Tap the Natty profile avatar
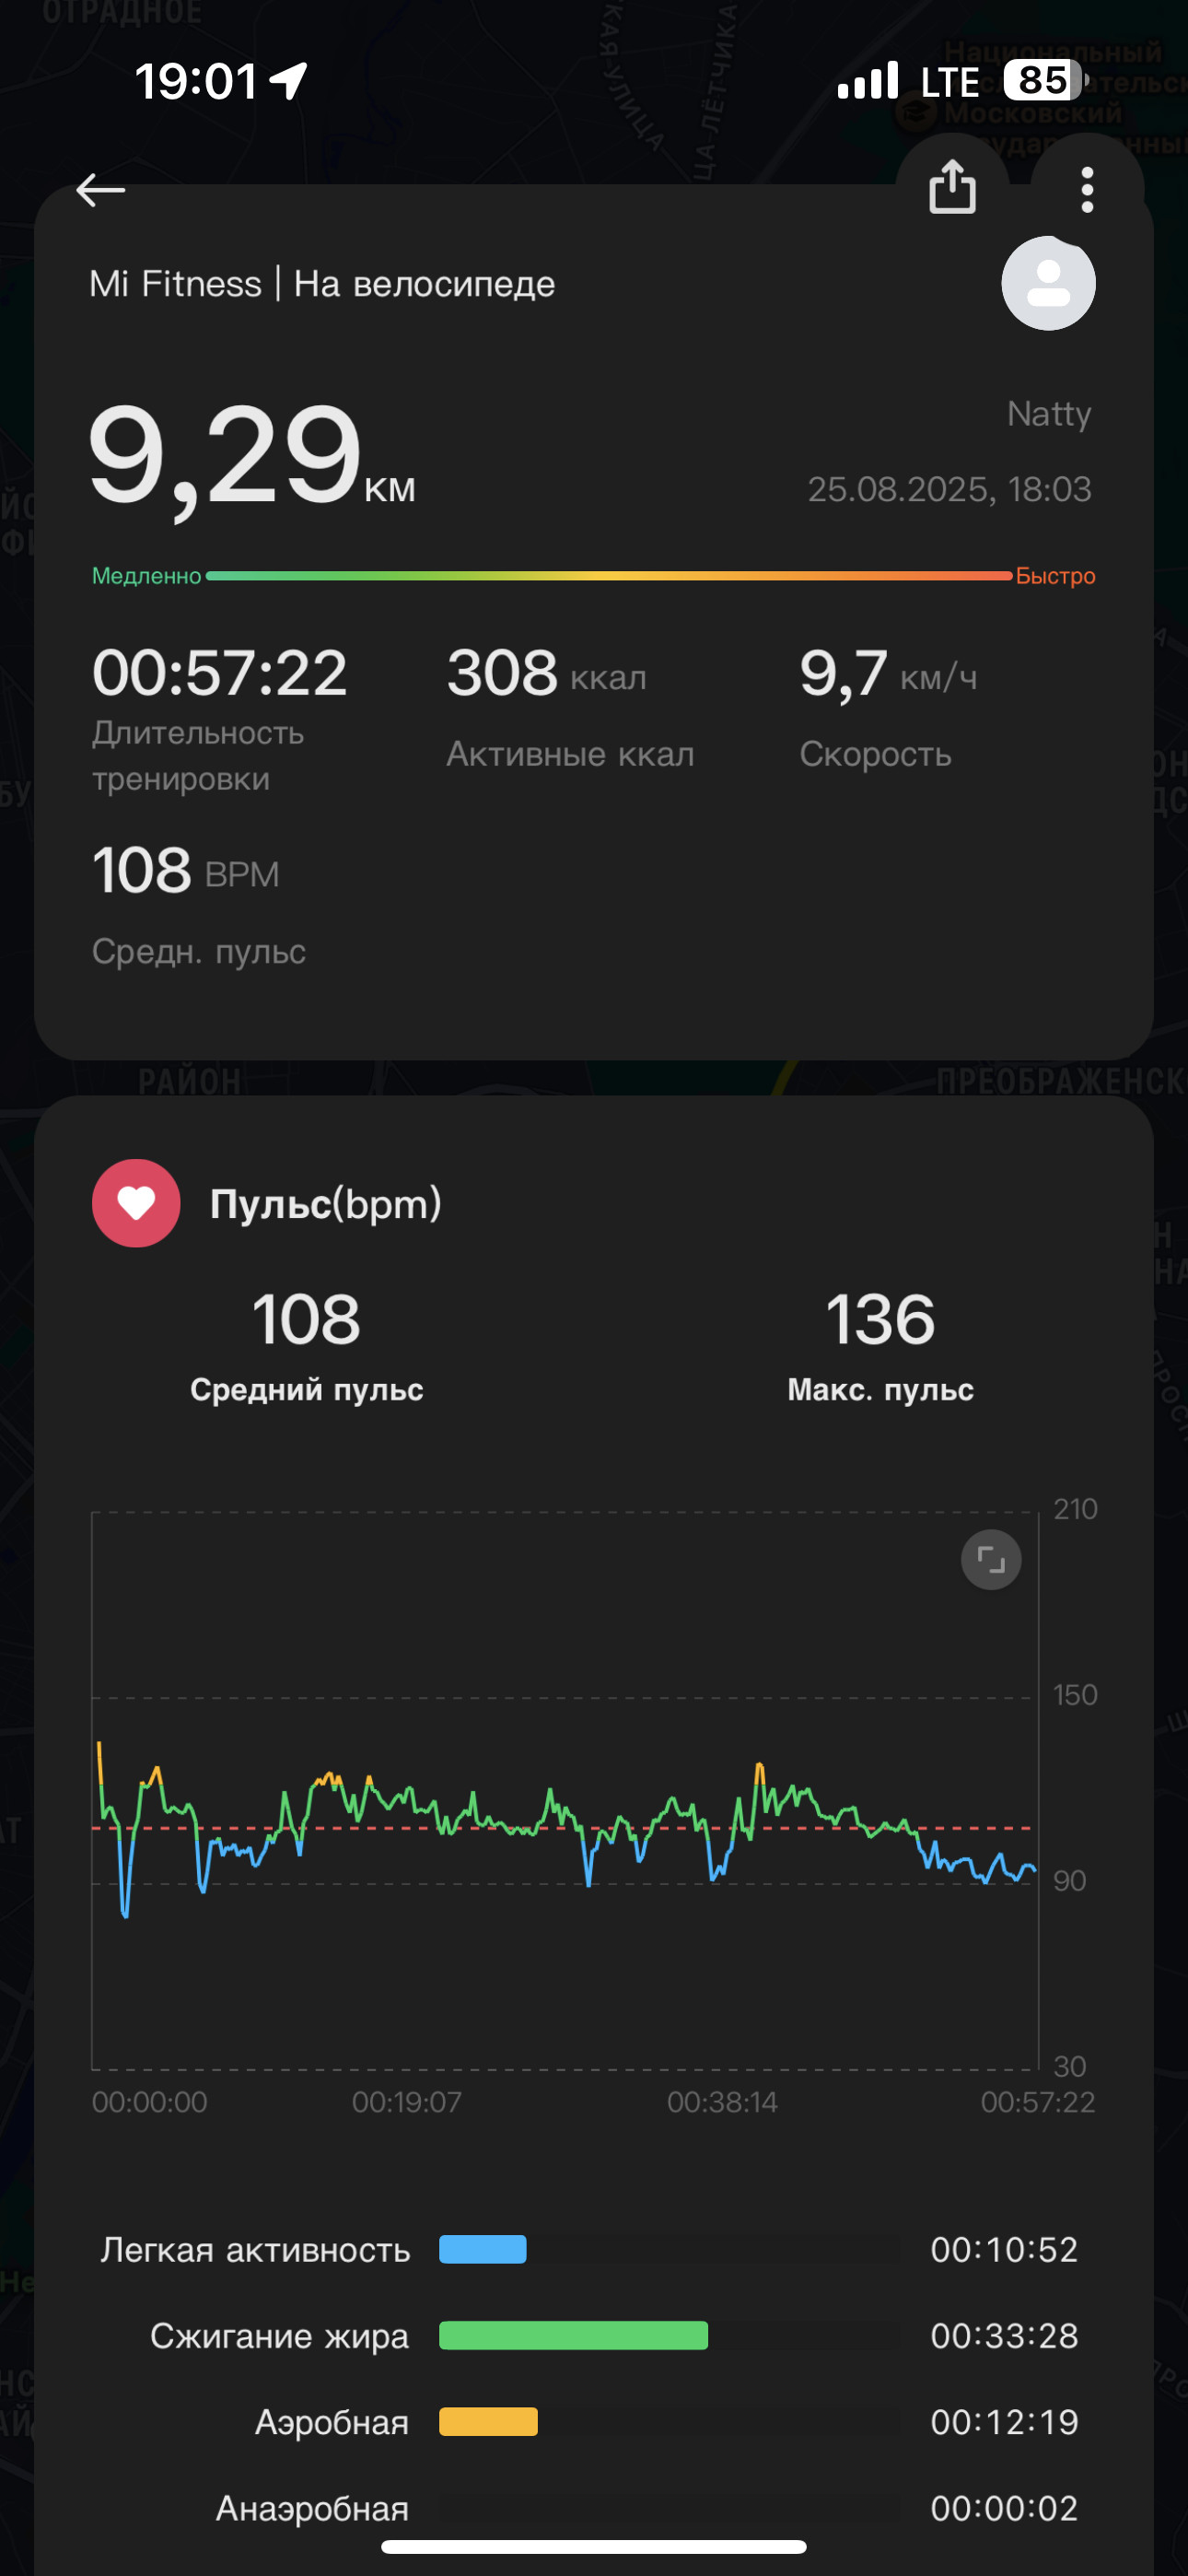1188x2576 pixels. 1048,283
